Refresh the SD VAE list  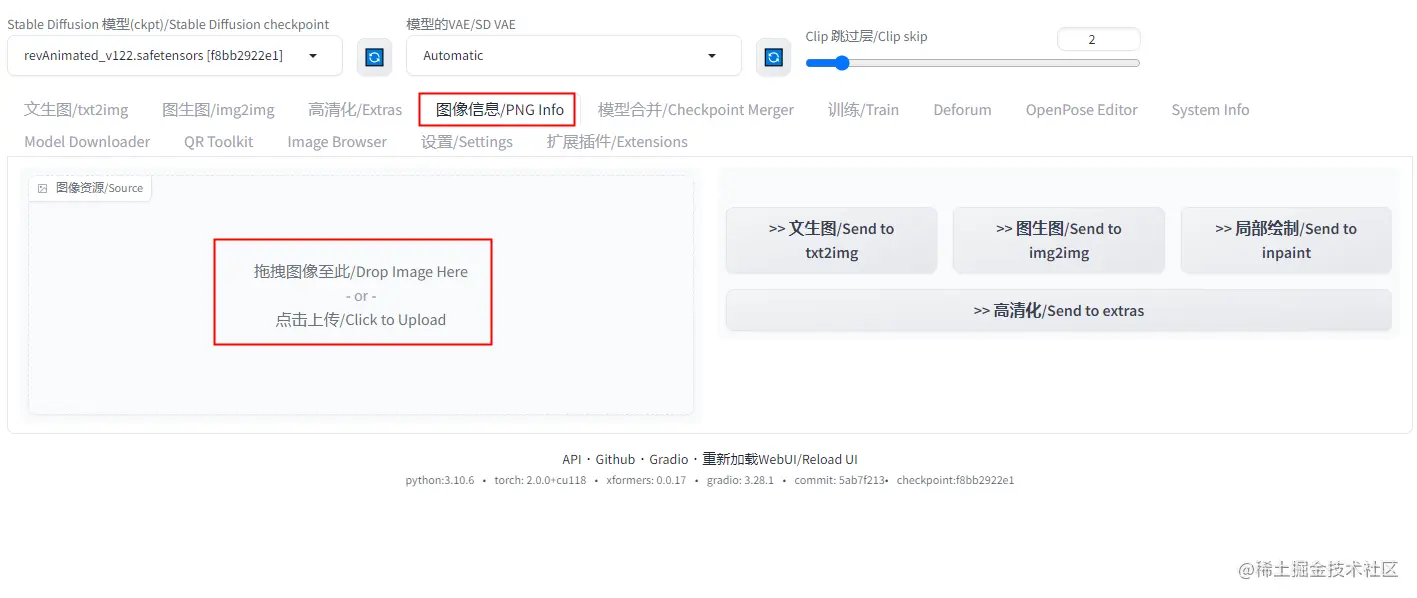[x=773, y=57]
